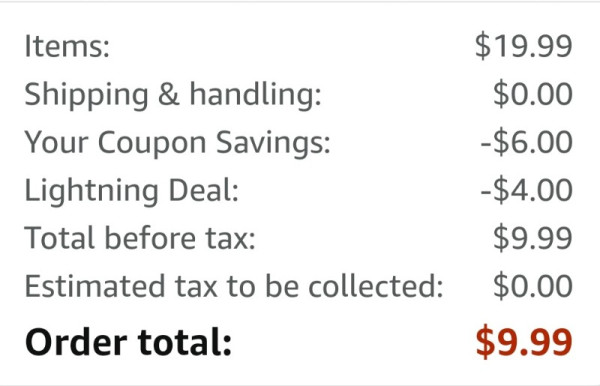Click the word Savings in Coupon Savings
The image size is (600, 386).
(273, 143)
